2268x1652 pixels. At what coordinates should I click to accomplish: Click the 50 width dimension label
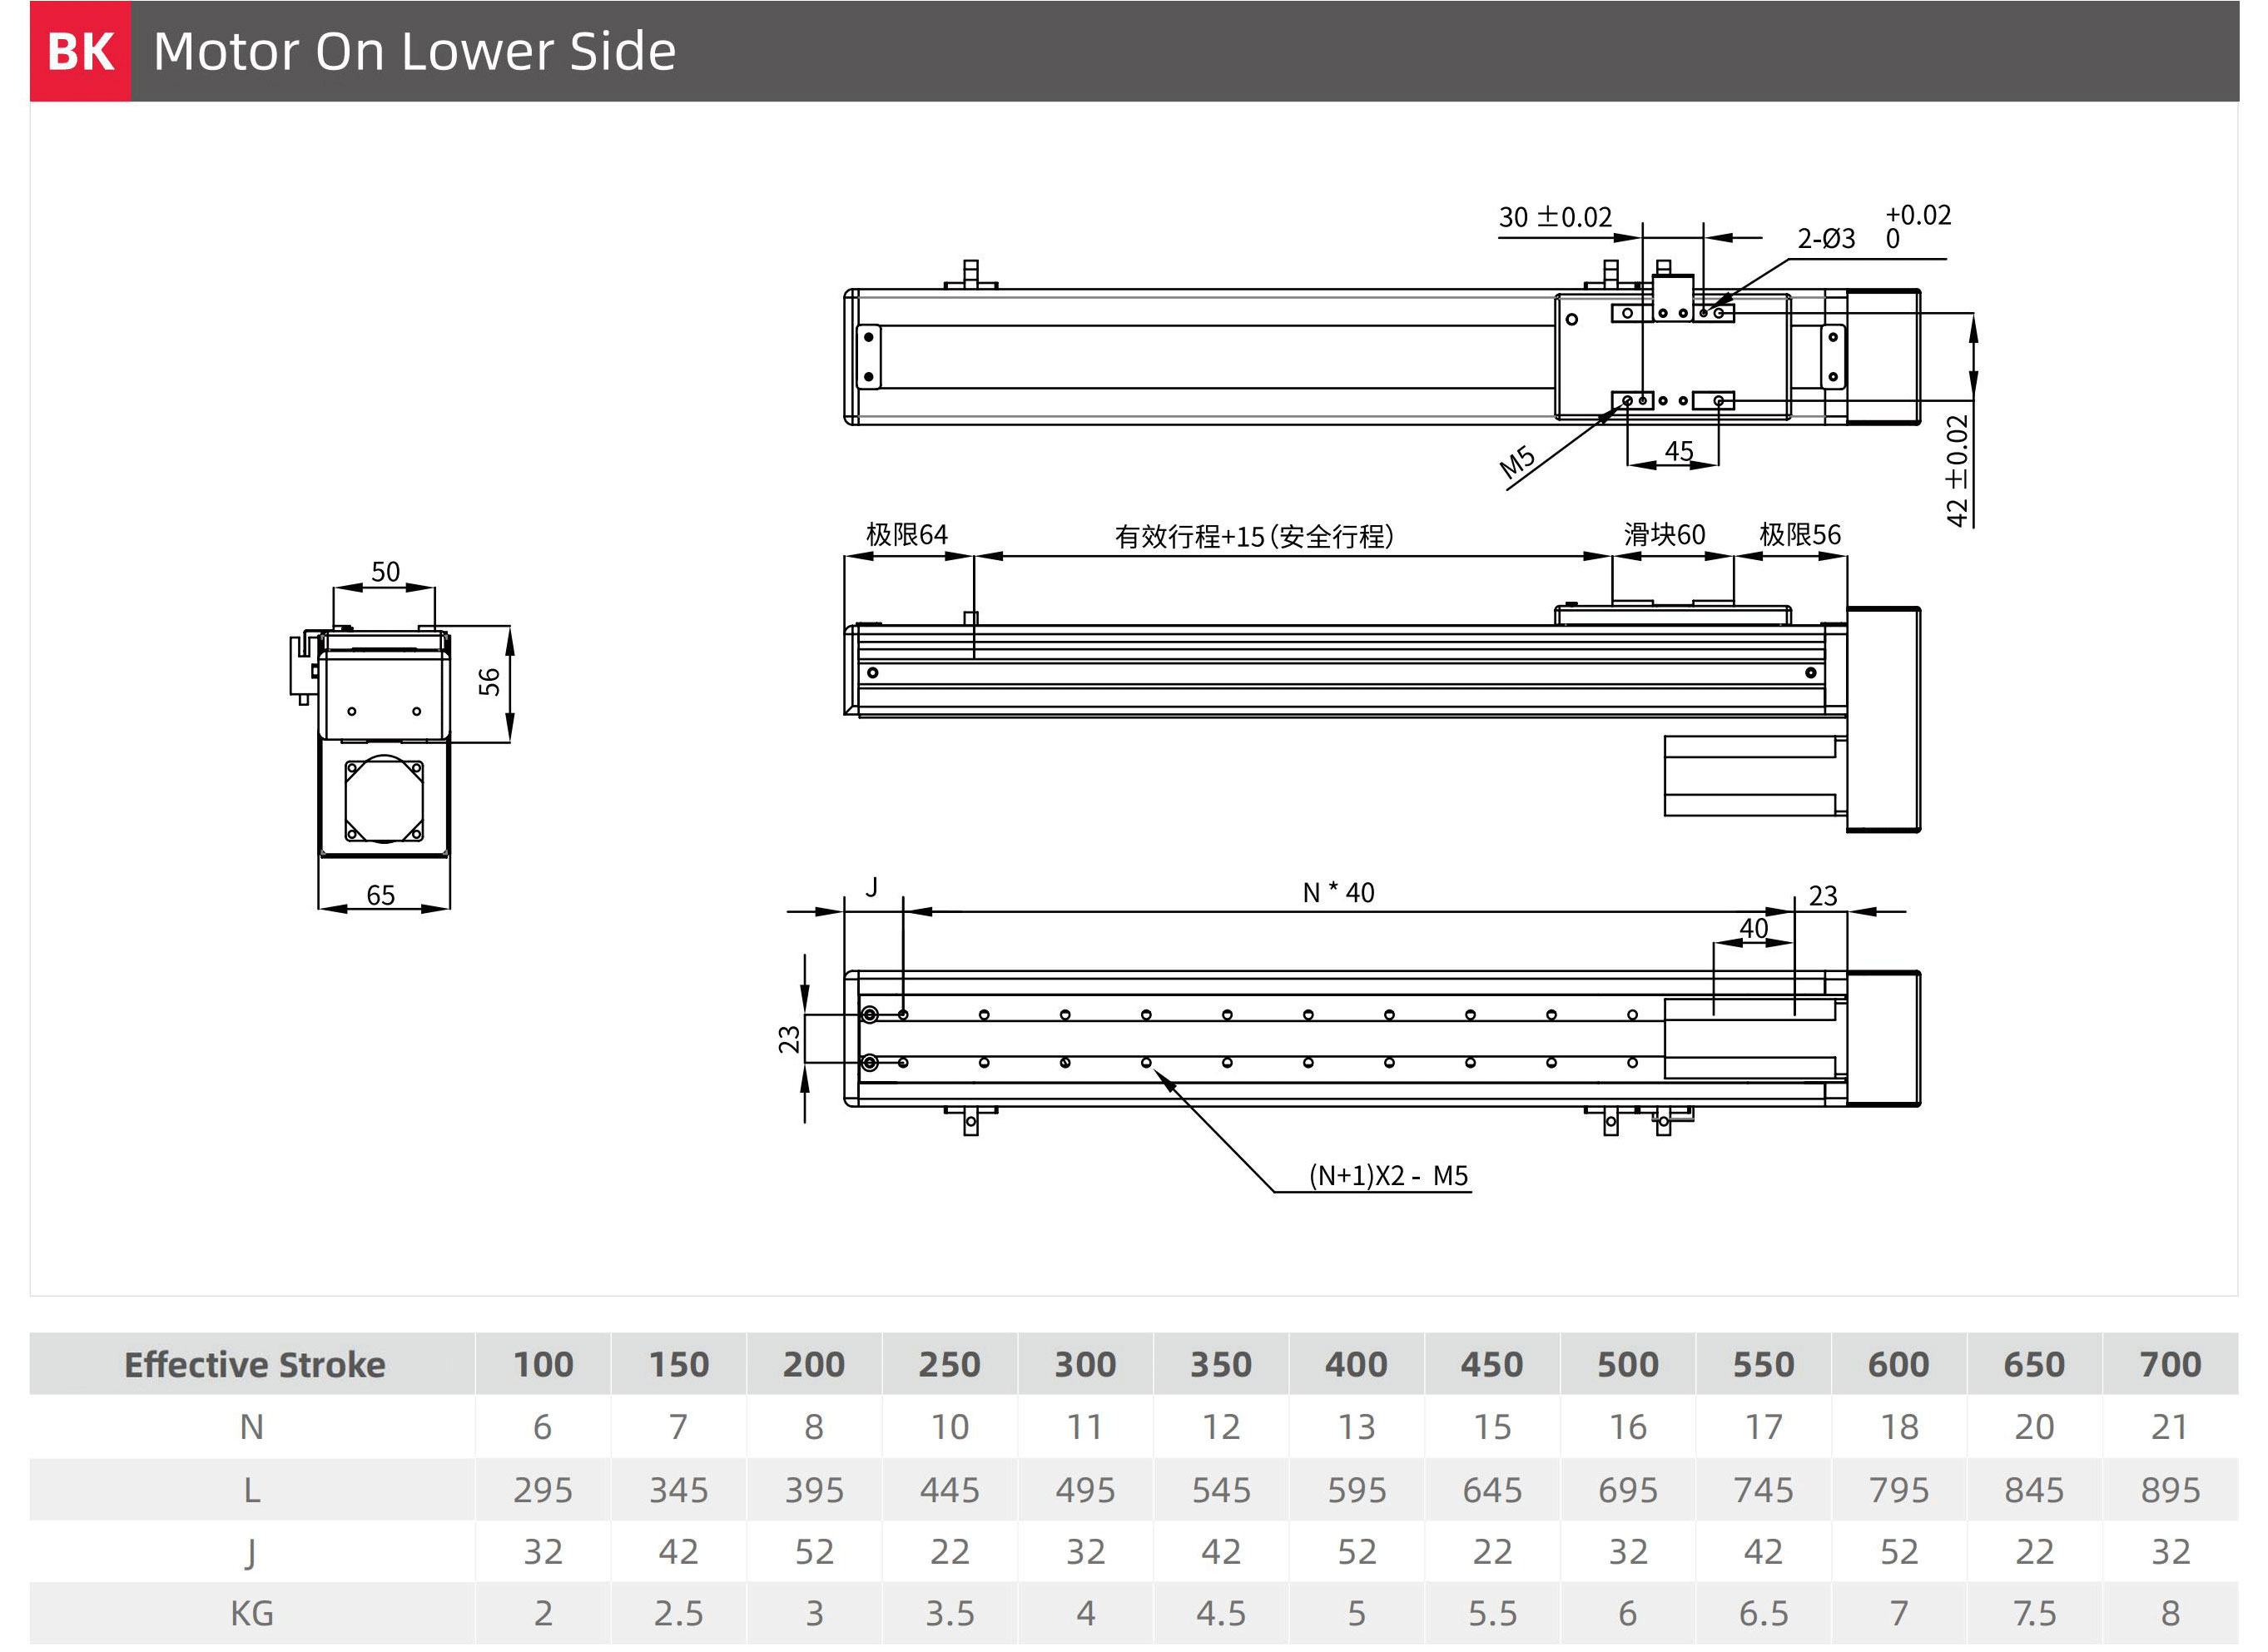click(385, 572)
